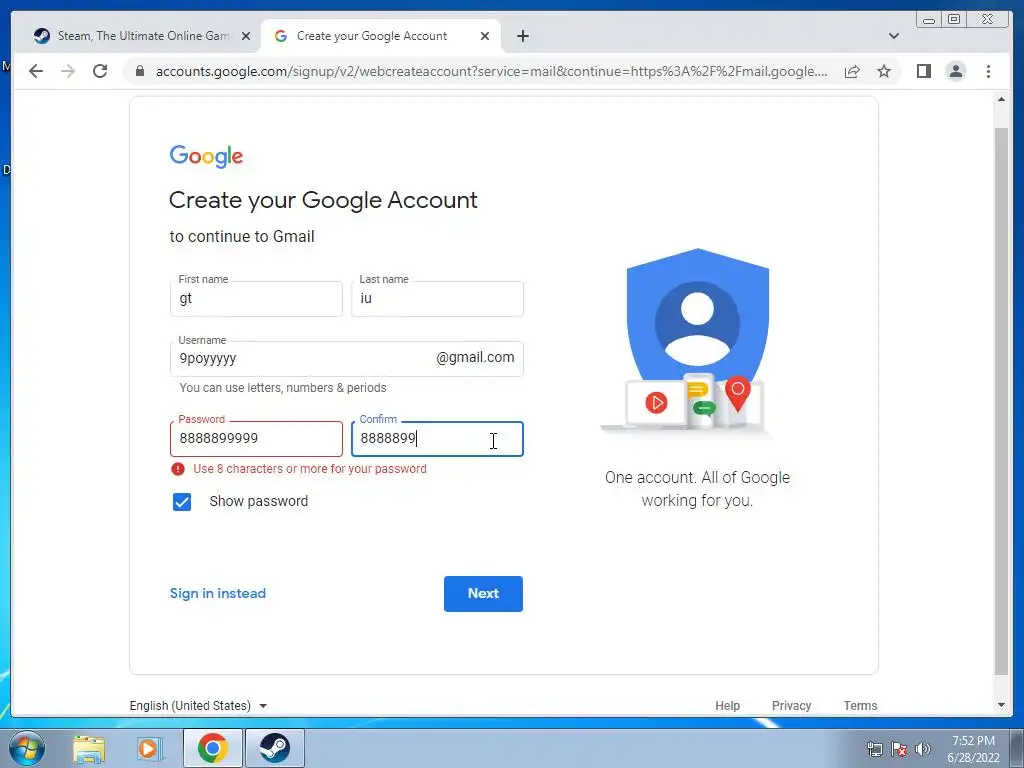Open the Windows Start menu

pyautogui.click(x=27, y=748)
